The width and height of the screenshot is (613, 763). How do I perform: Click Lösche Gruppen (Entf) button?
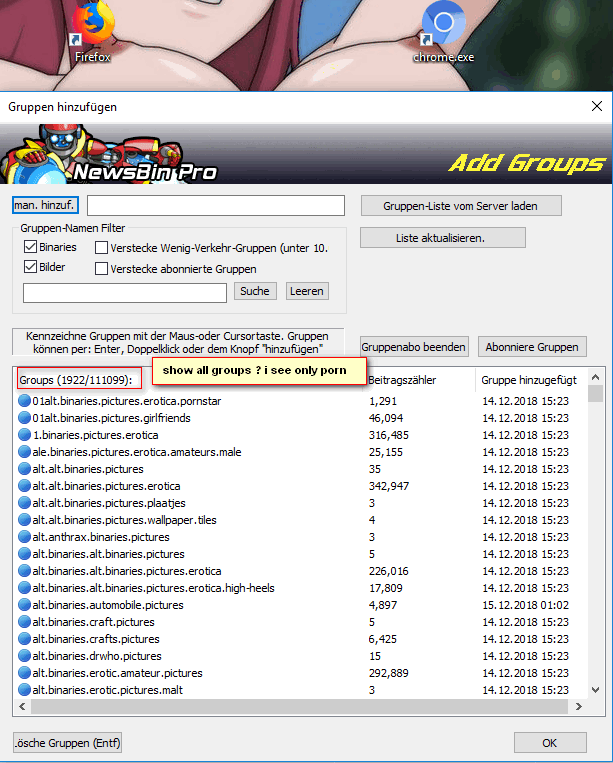(x=67, y=743)
